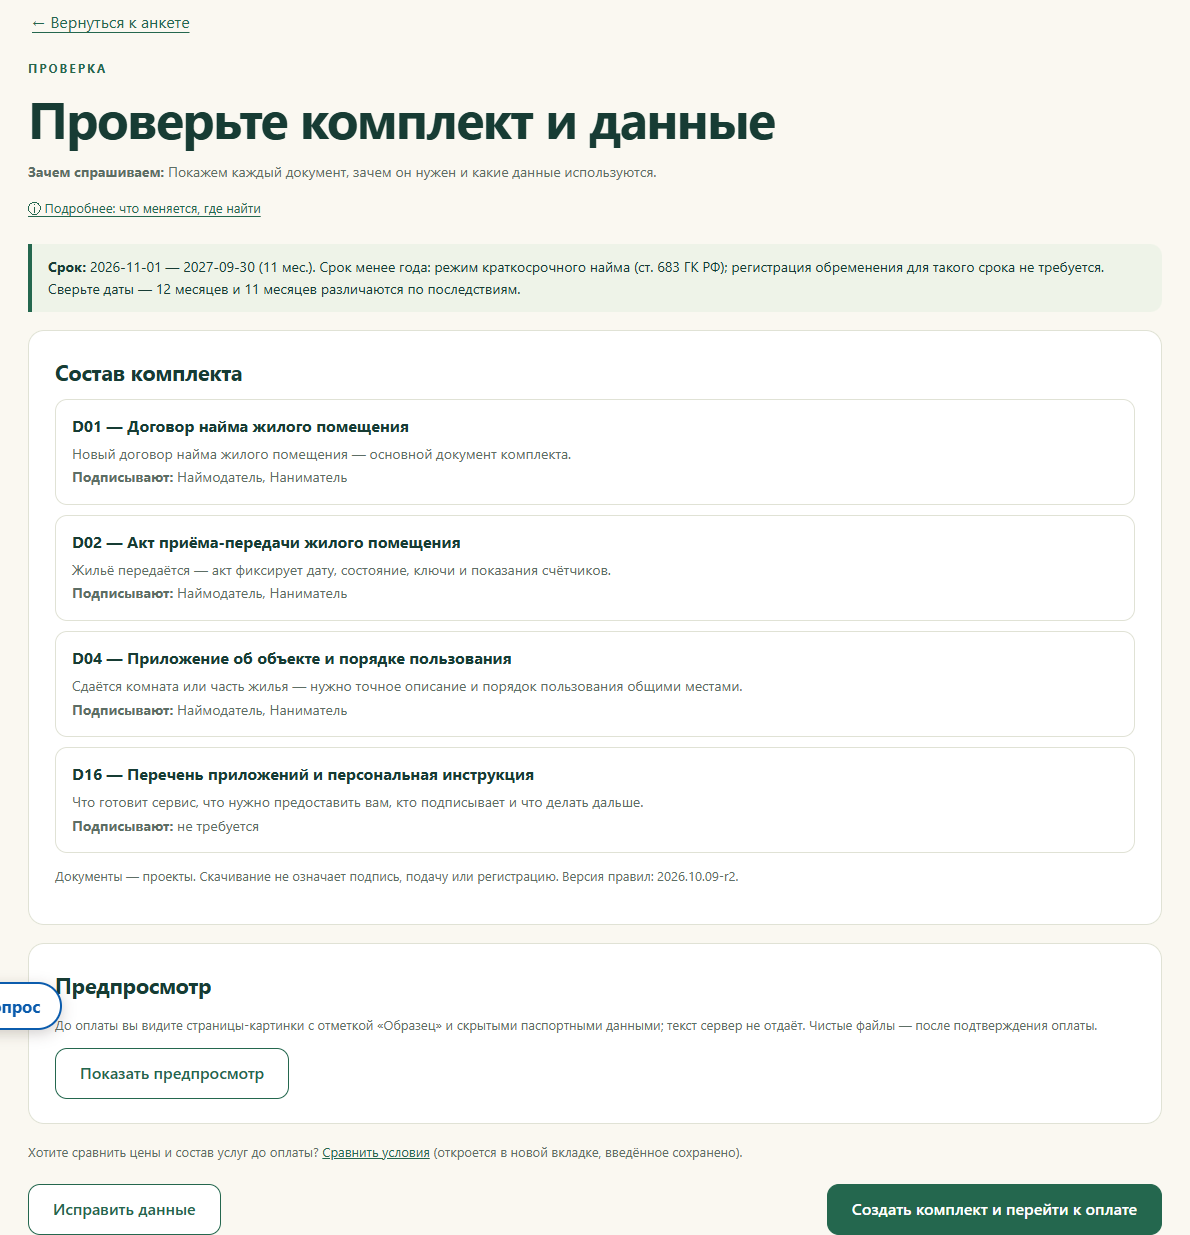
Task: Click «Показать предпросмотр» button
Action: pos(172,1074)
